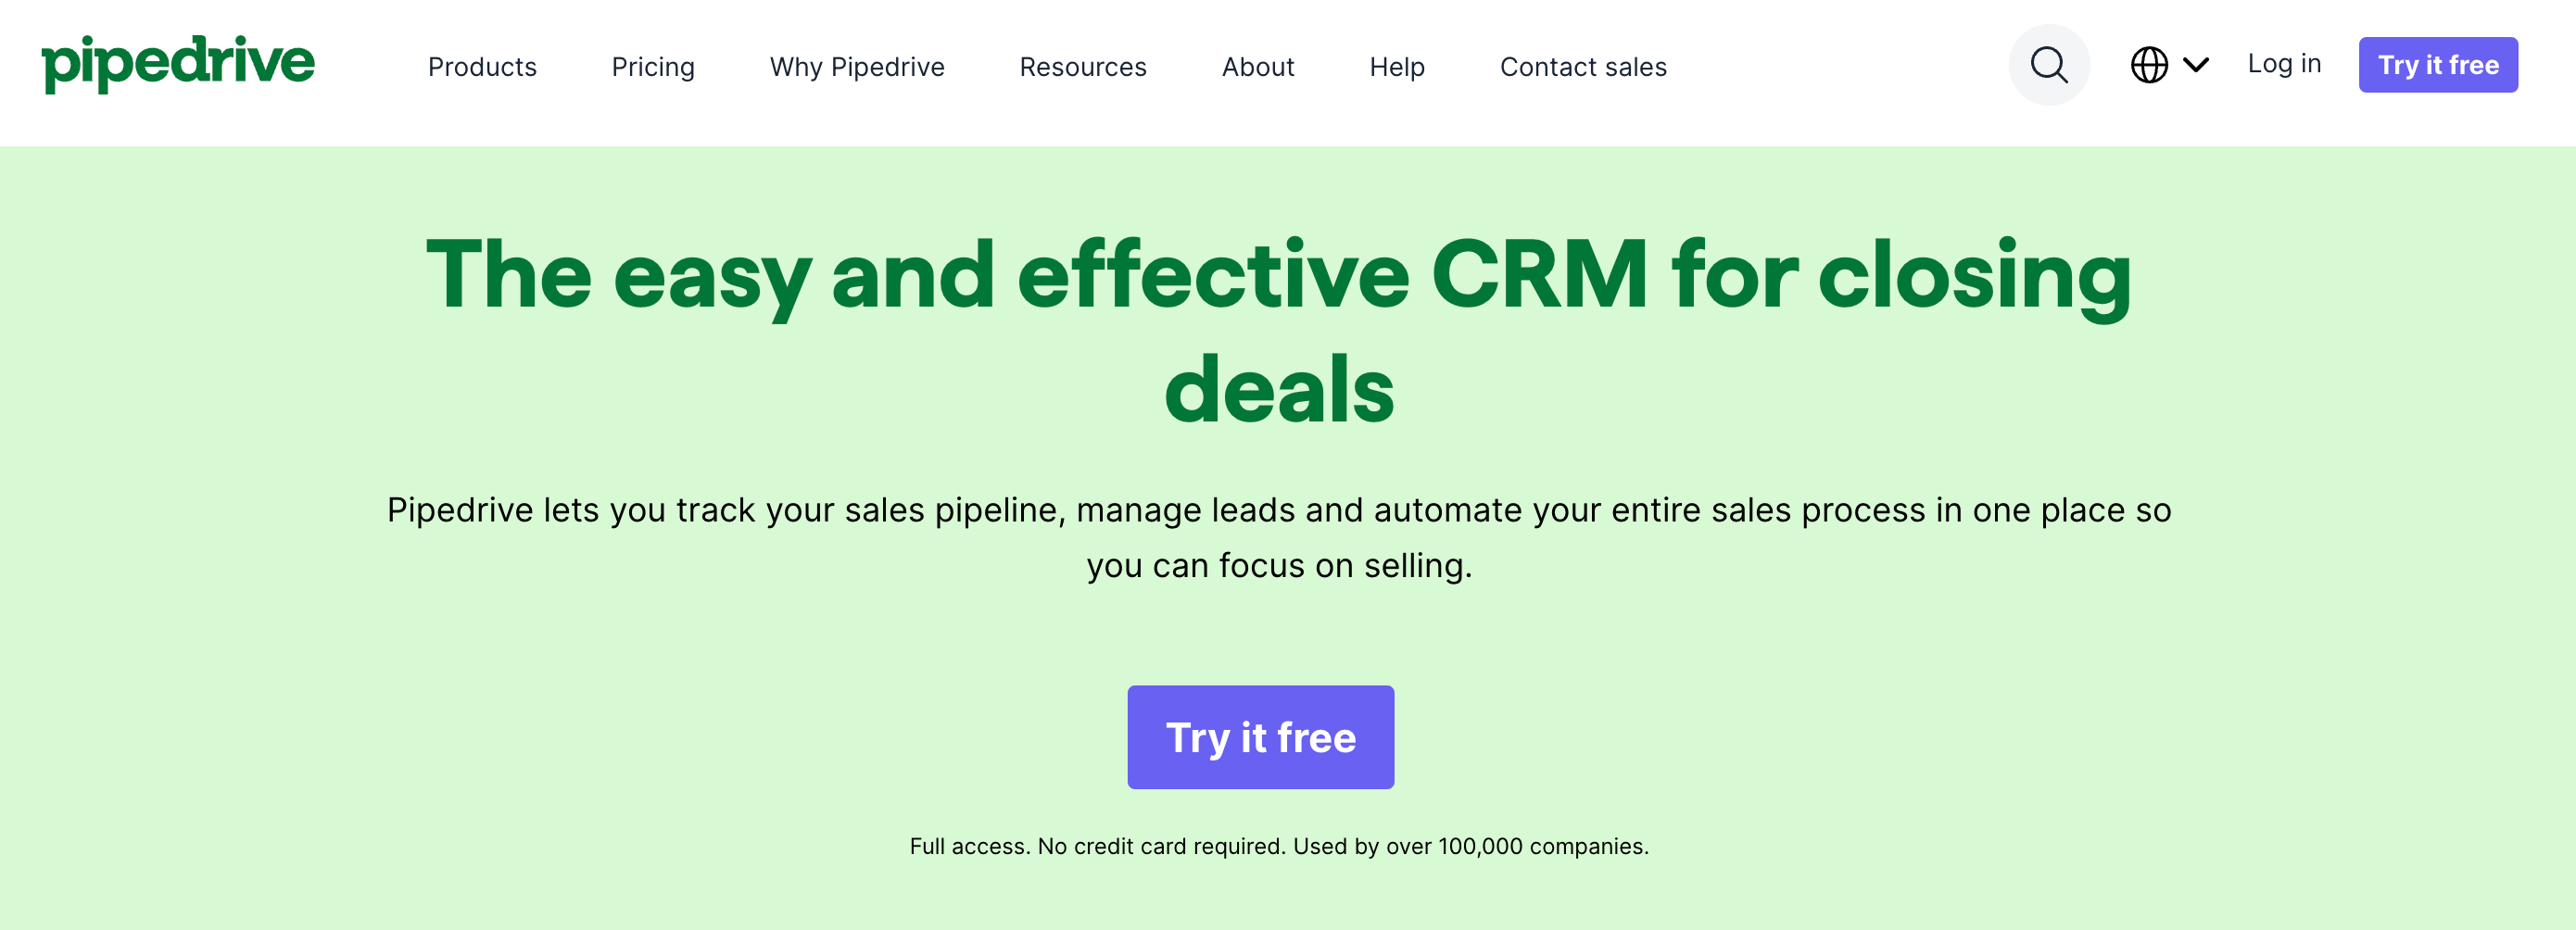Click the Full access footnote phrase
The image size is (2576, 930).
[x=969, y=846]
